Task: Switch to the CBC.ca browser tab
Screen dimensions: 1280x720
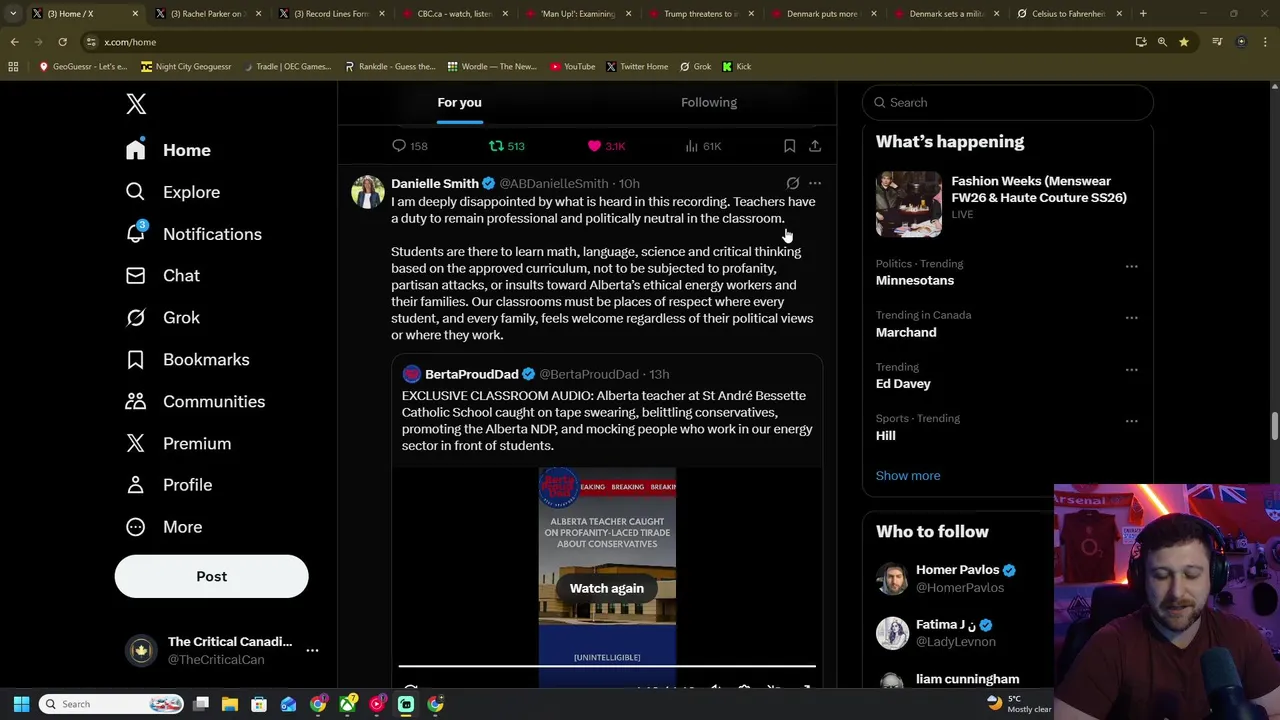Action: (x=455, y=14)
